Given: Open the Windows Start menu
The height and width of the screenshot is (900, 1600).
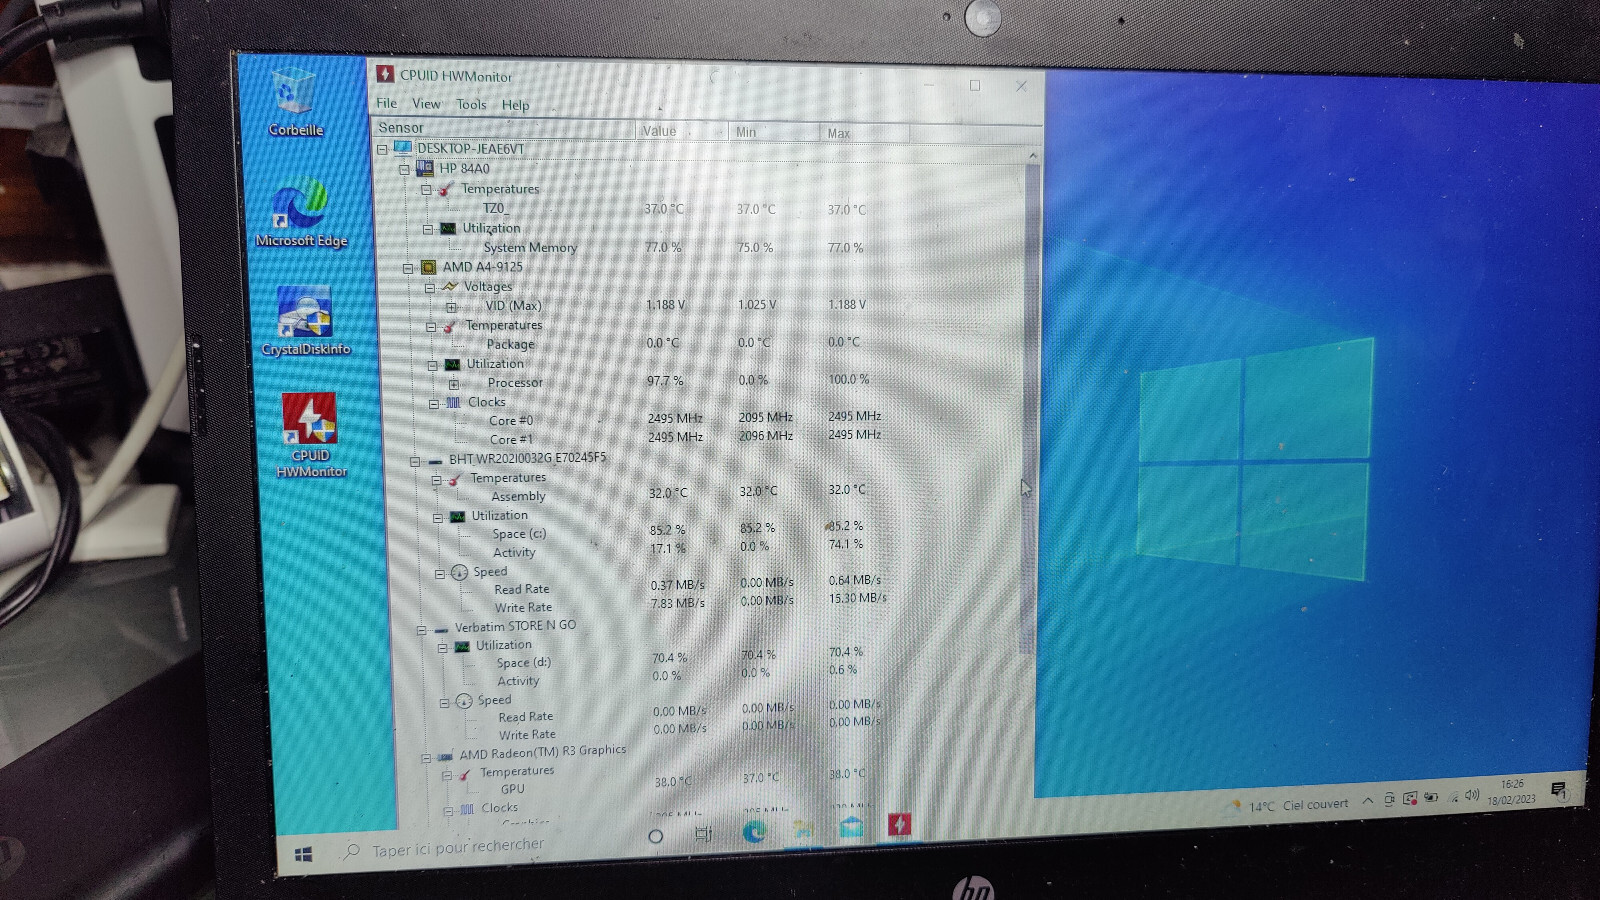Looking at the screenshot, I should [304, 855].
